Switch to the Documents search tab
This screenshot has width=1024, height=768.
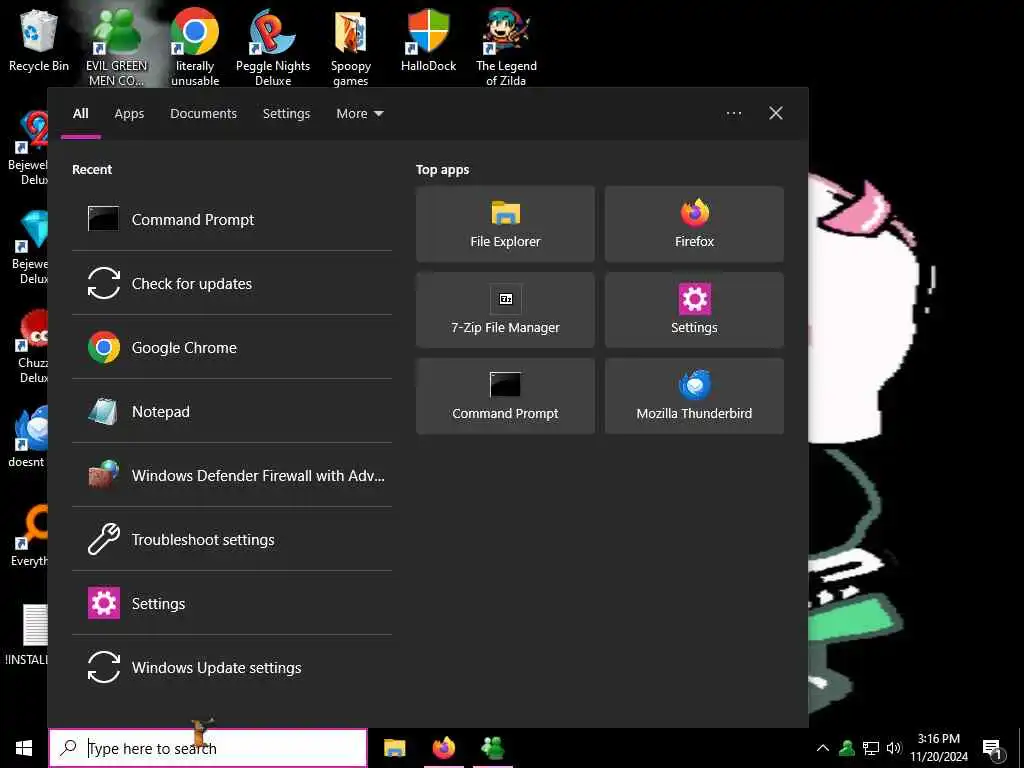pyautogui.click(x=204, y=114)
